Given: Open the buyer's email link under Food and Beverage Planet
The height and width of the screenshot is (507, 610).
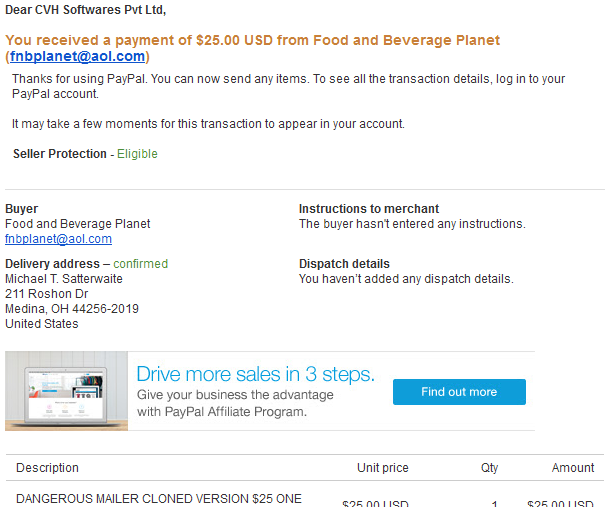Looking at the screenshot, I should click(58, 239).
